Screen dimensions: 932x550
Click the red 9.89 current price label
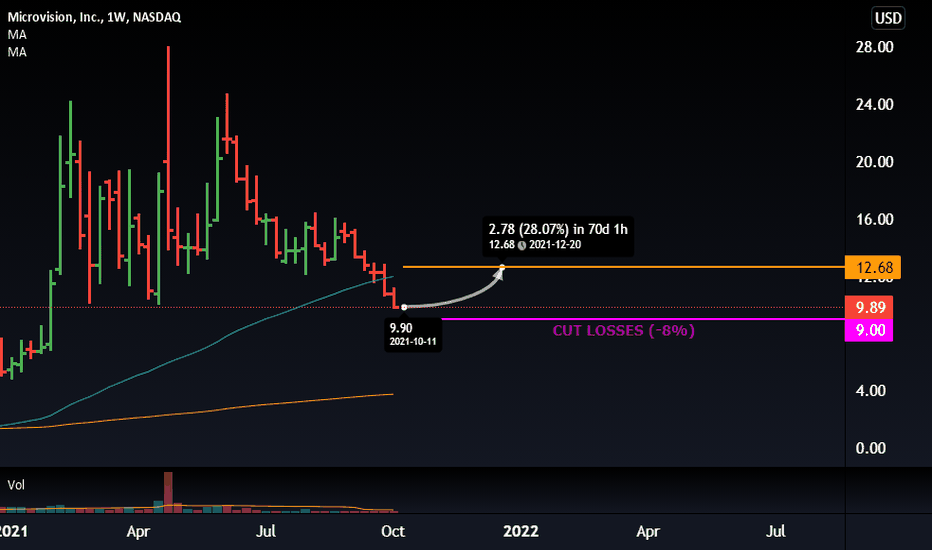869,307
